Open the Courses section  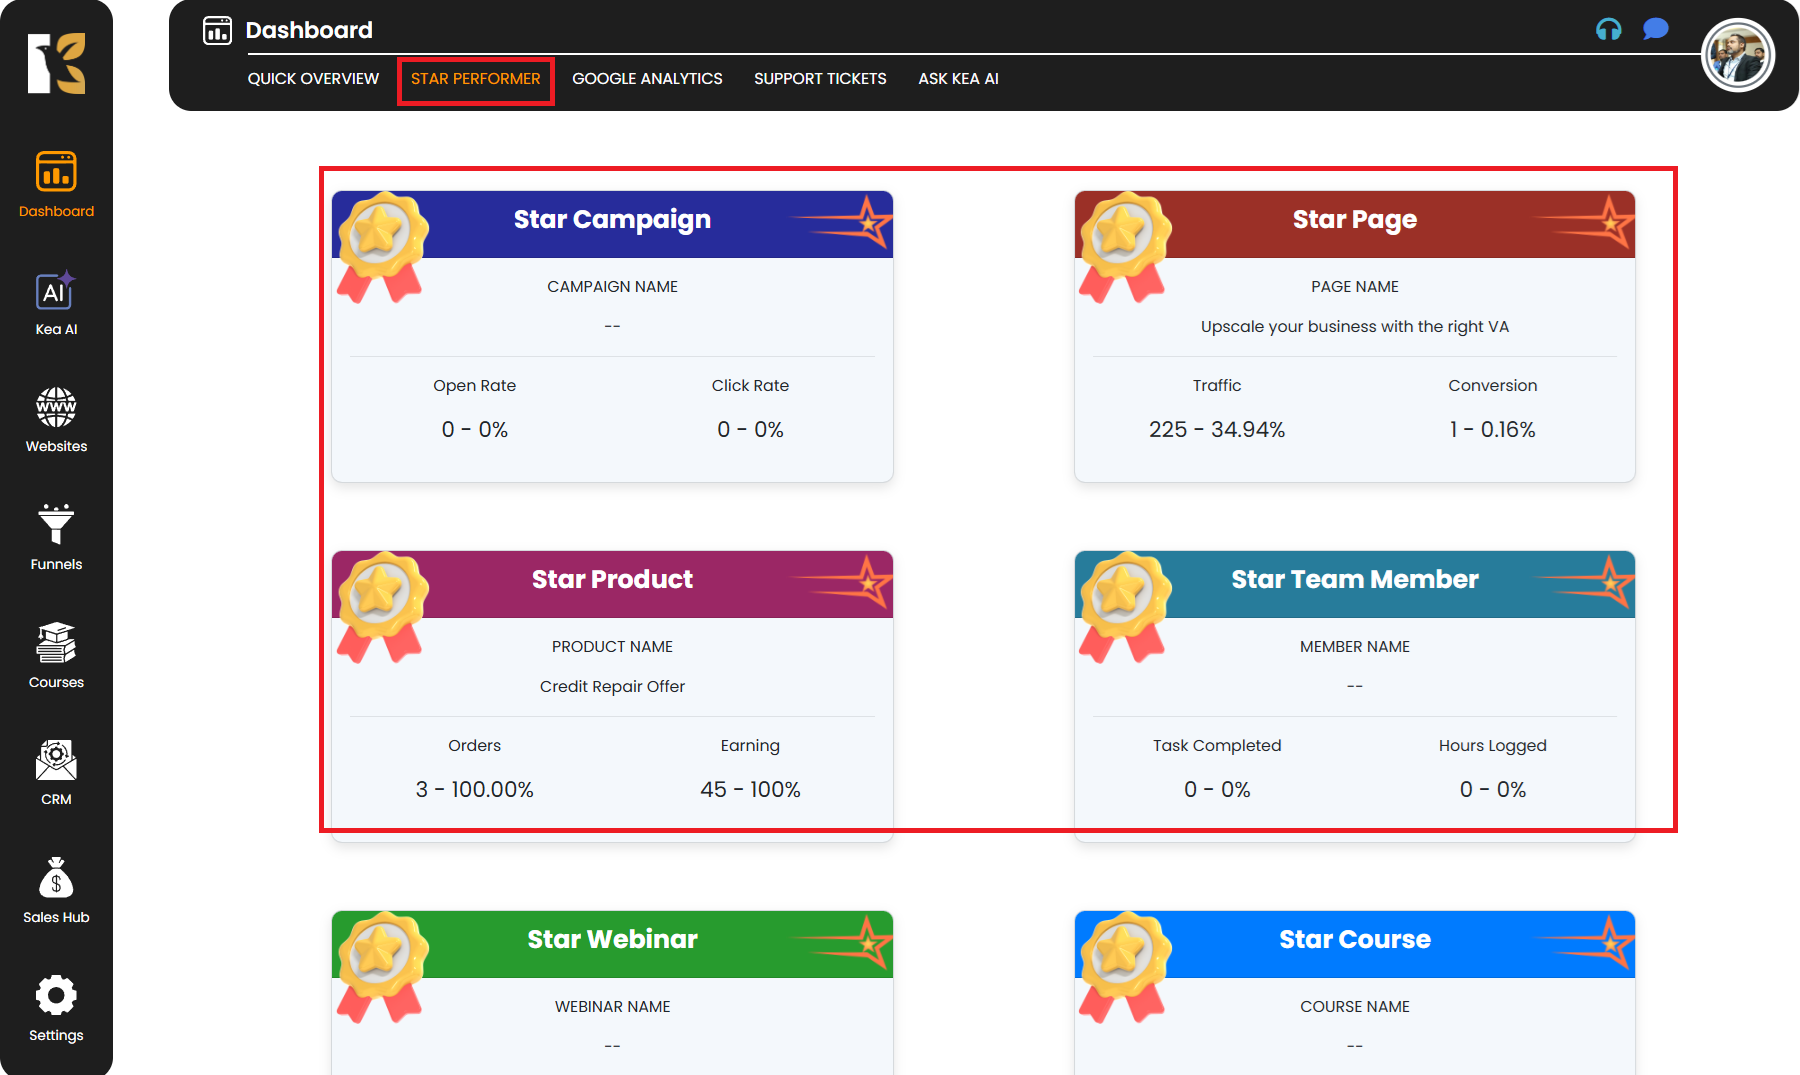[56, 643]
